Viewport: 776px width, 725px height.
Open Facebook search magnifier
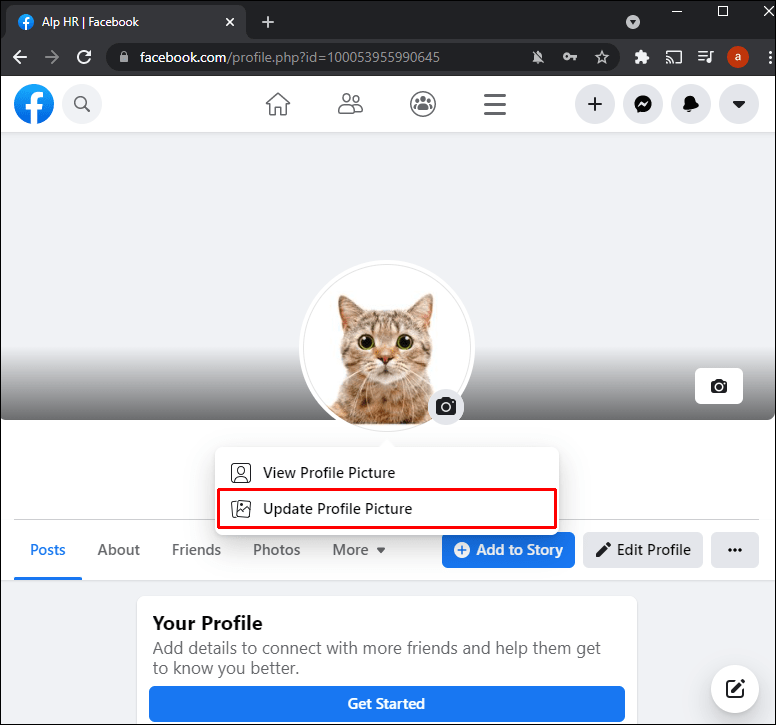point(82,104)
